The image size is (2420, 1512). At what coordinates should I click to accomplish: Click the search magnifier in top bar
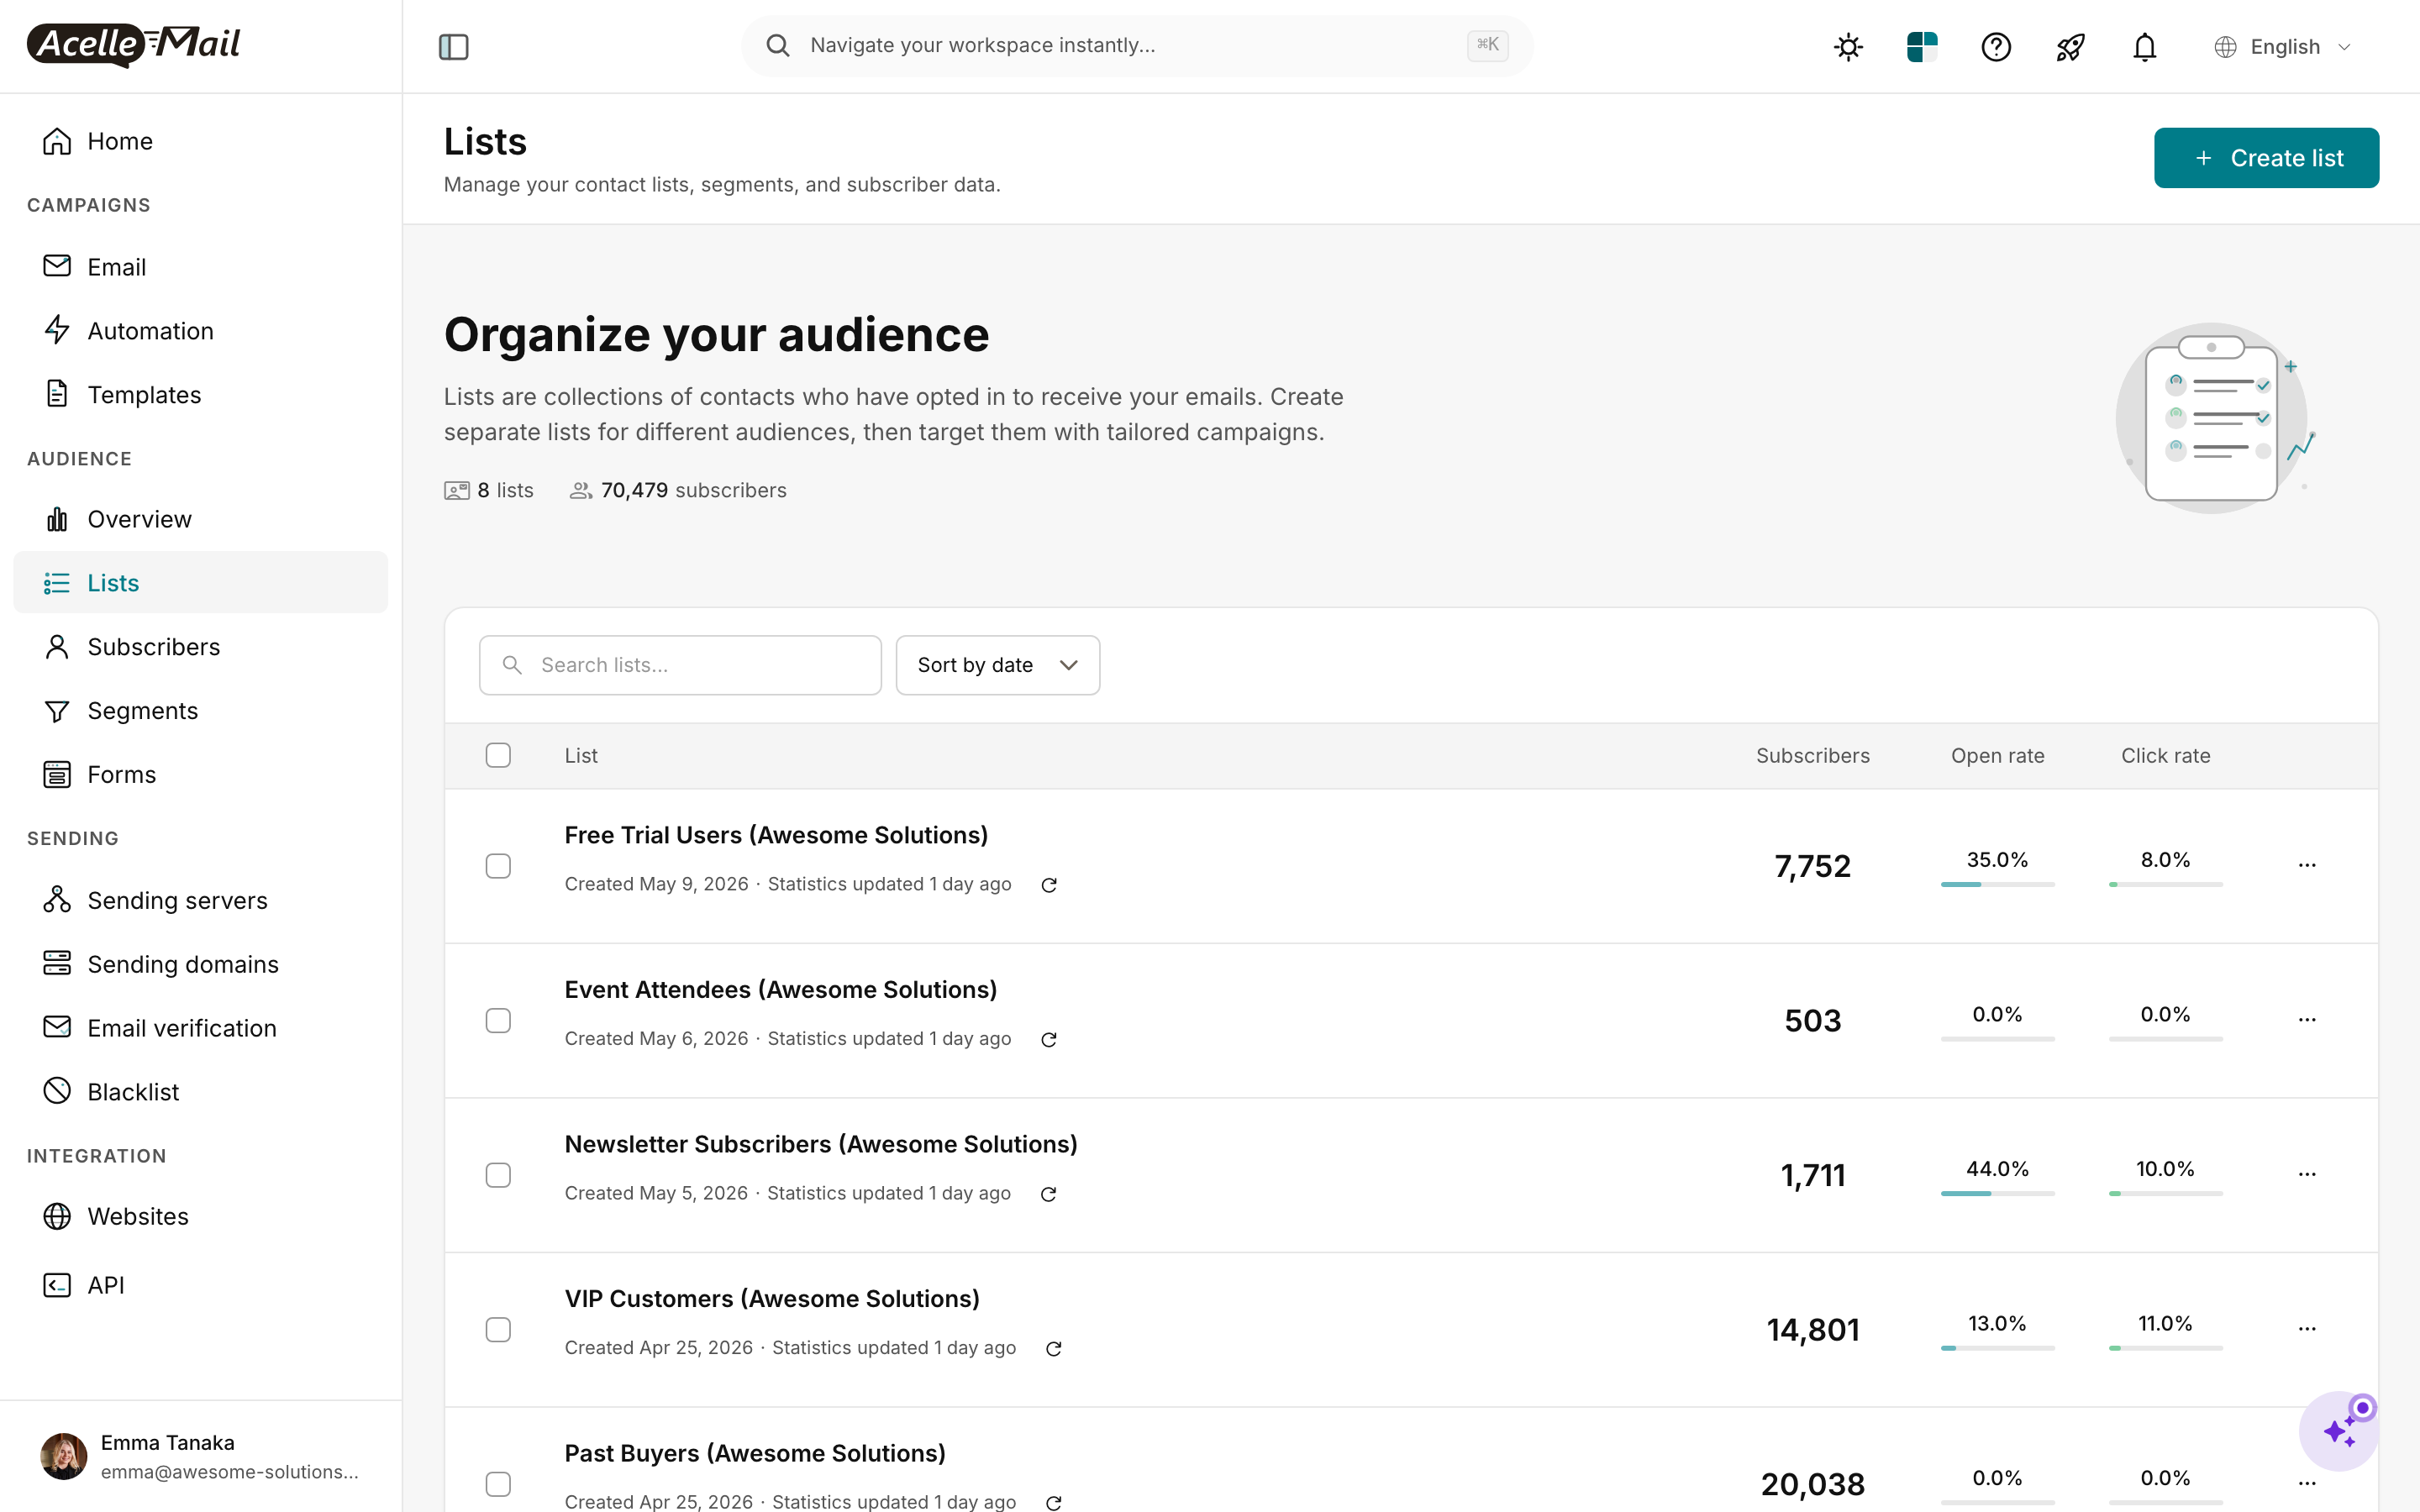click(x=778, y=45)
